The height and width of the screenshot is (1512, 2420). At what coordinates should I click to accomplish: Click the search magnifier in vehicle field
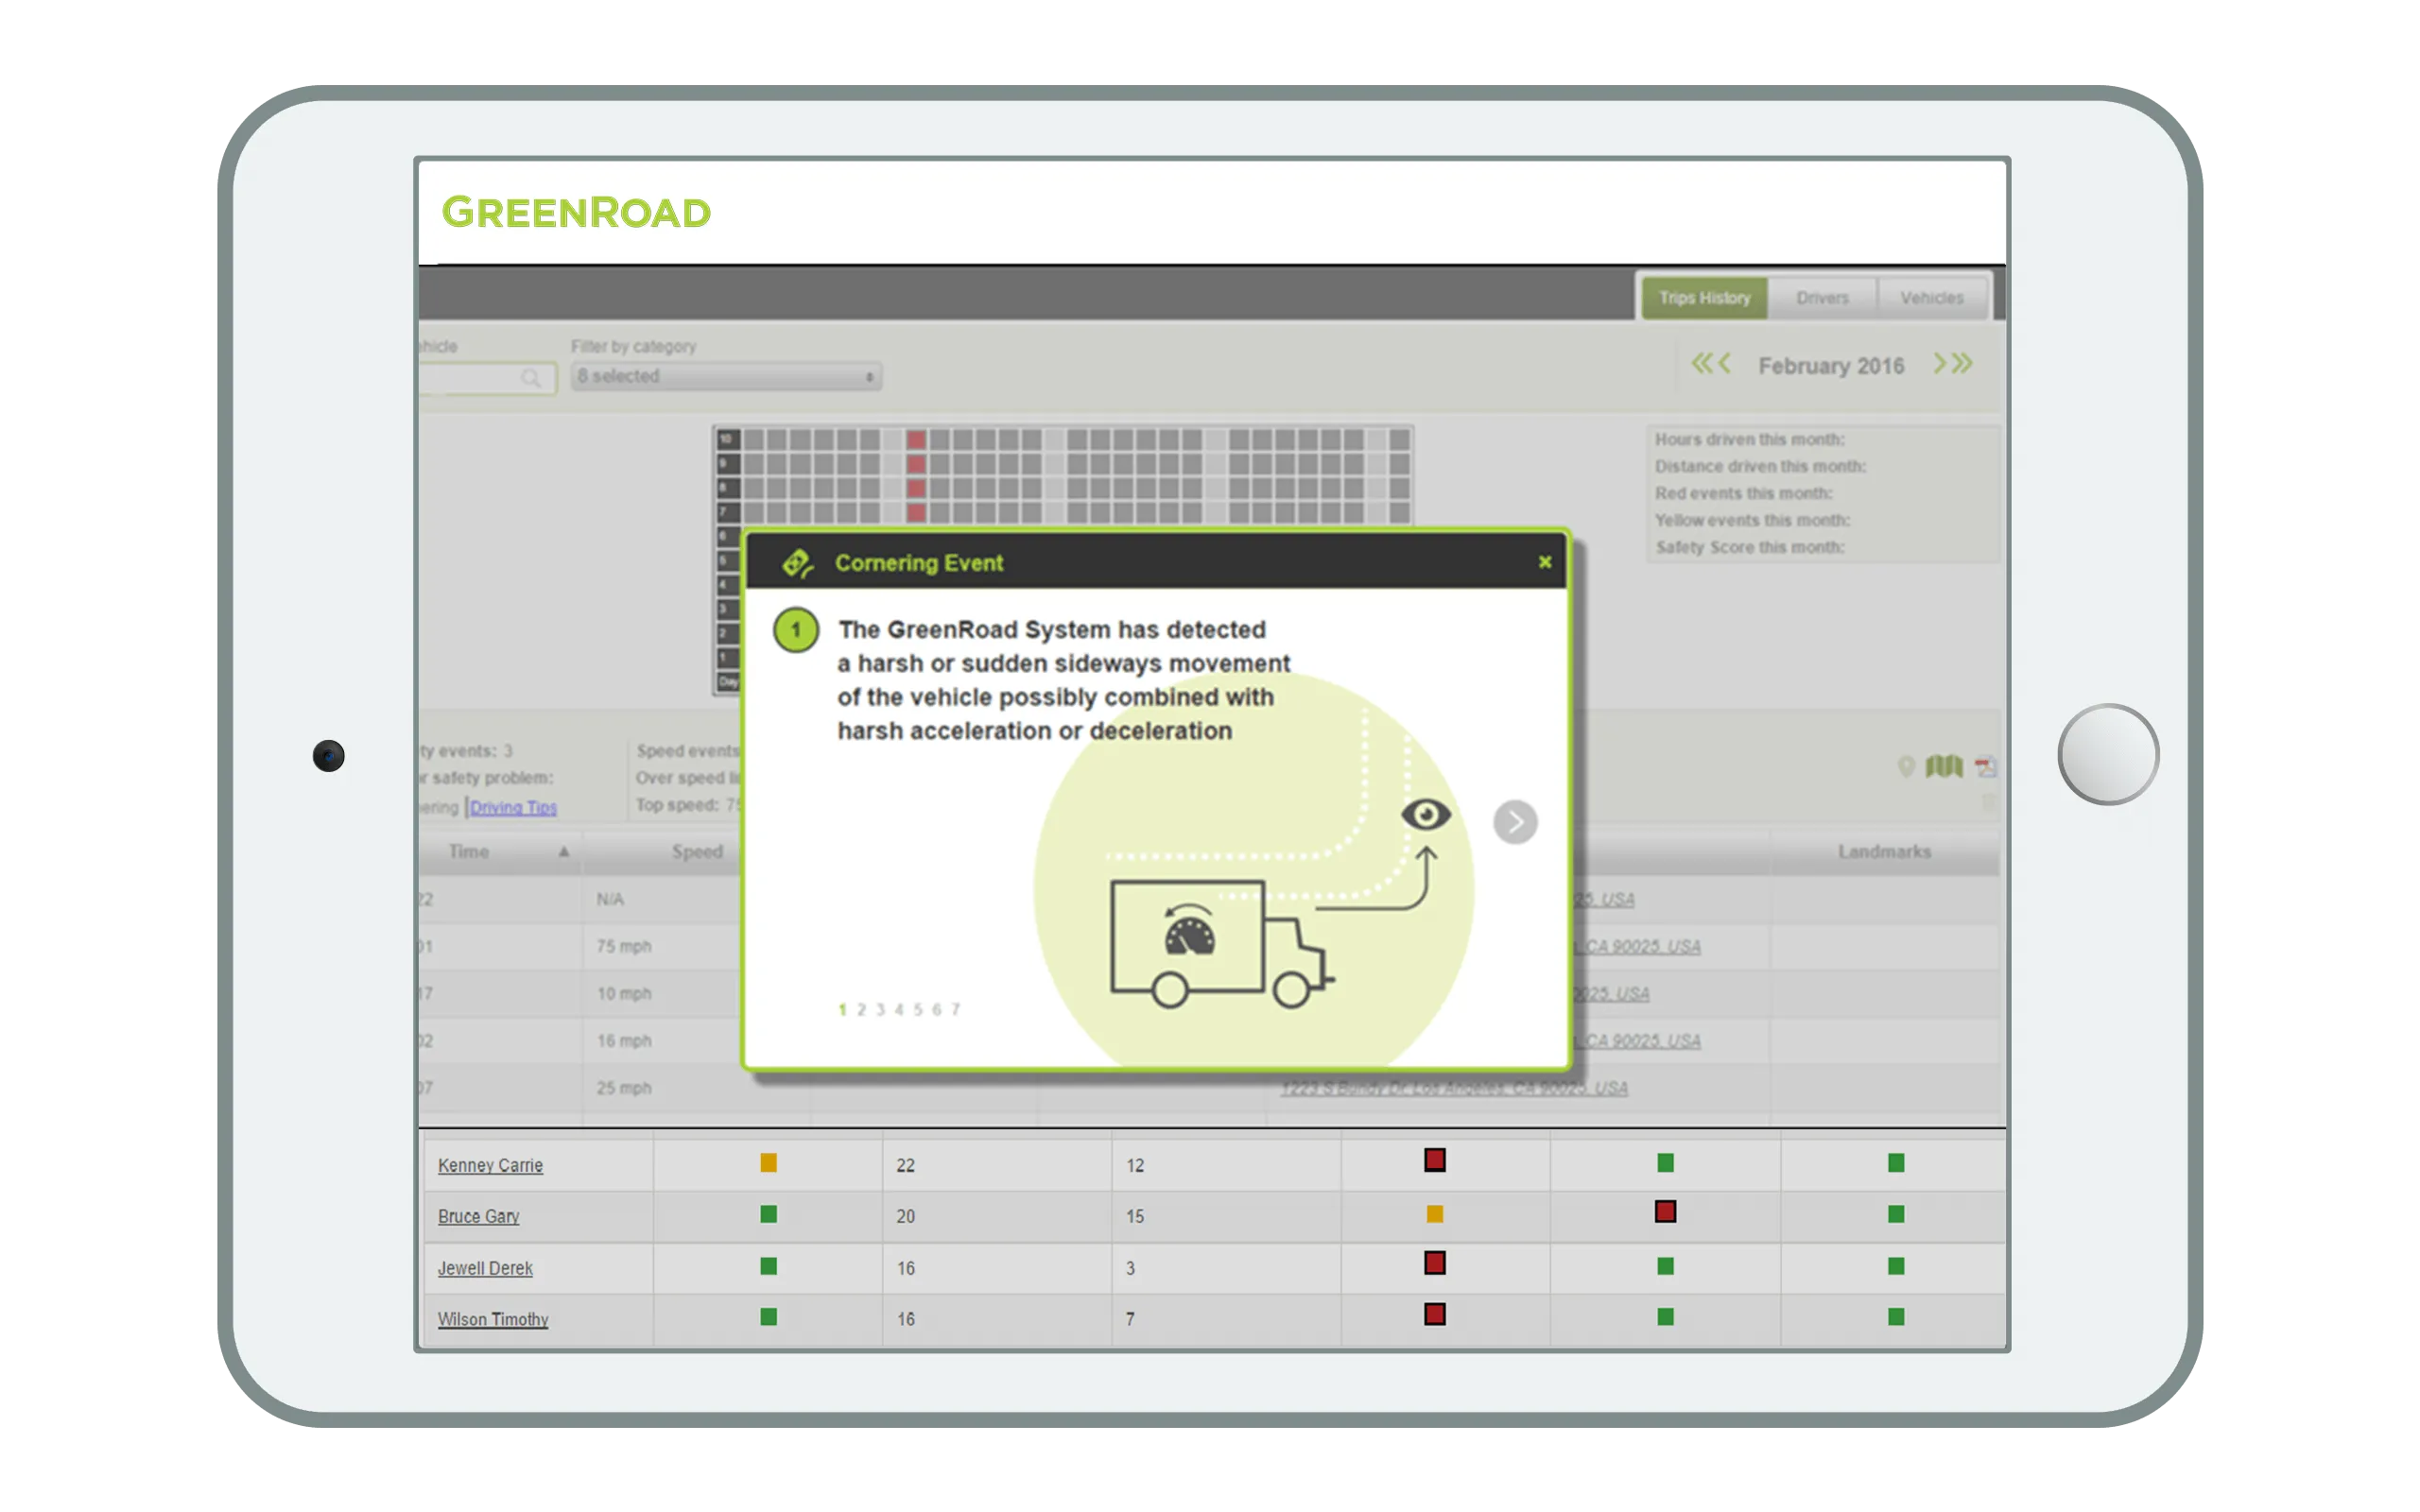click(531, 378)
